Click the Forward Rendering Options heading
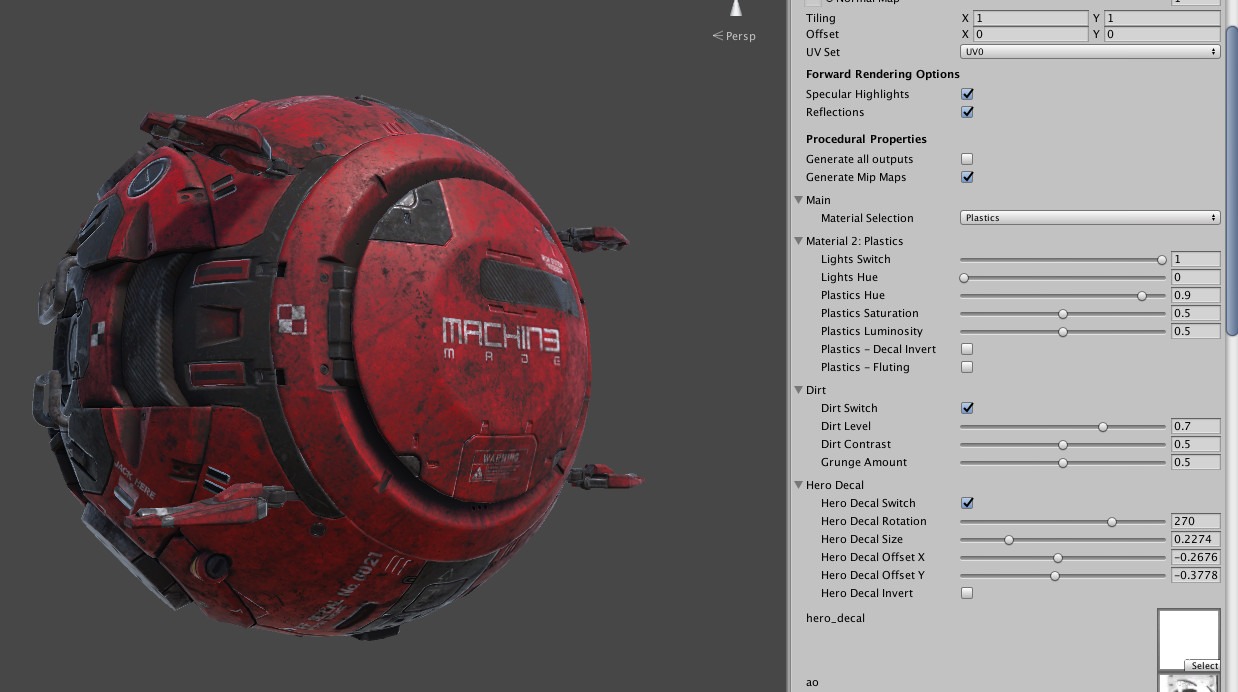1238x692 pixels. [883, 74]
